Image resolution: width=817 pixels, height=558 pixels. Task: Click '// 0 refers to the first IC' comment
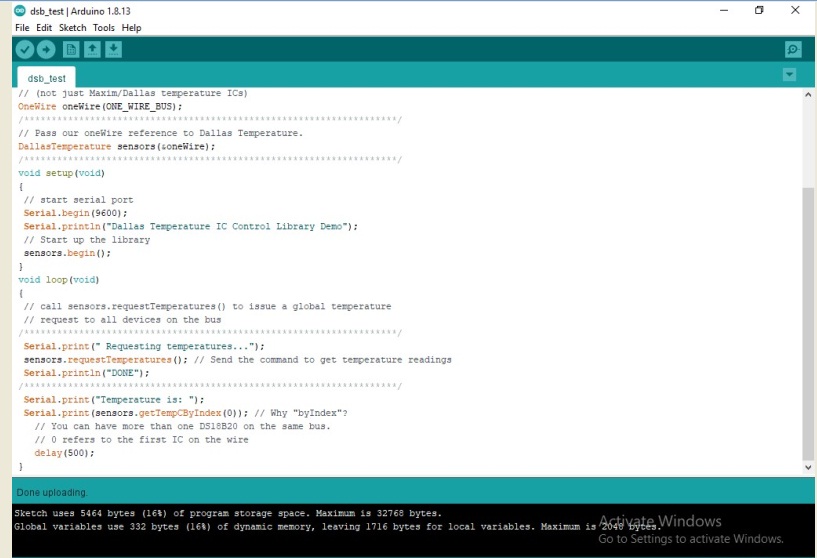[141, 440]
